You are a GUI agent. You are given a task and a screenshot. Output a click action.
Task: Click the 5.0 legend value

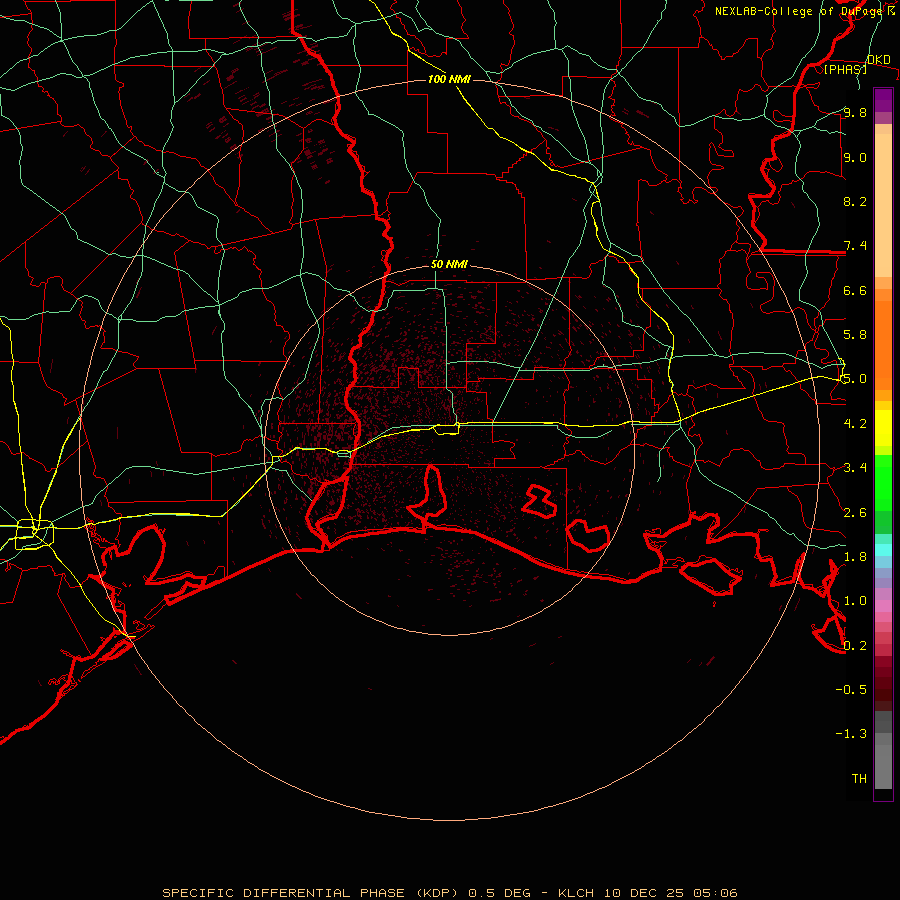pos(855,379)
